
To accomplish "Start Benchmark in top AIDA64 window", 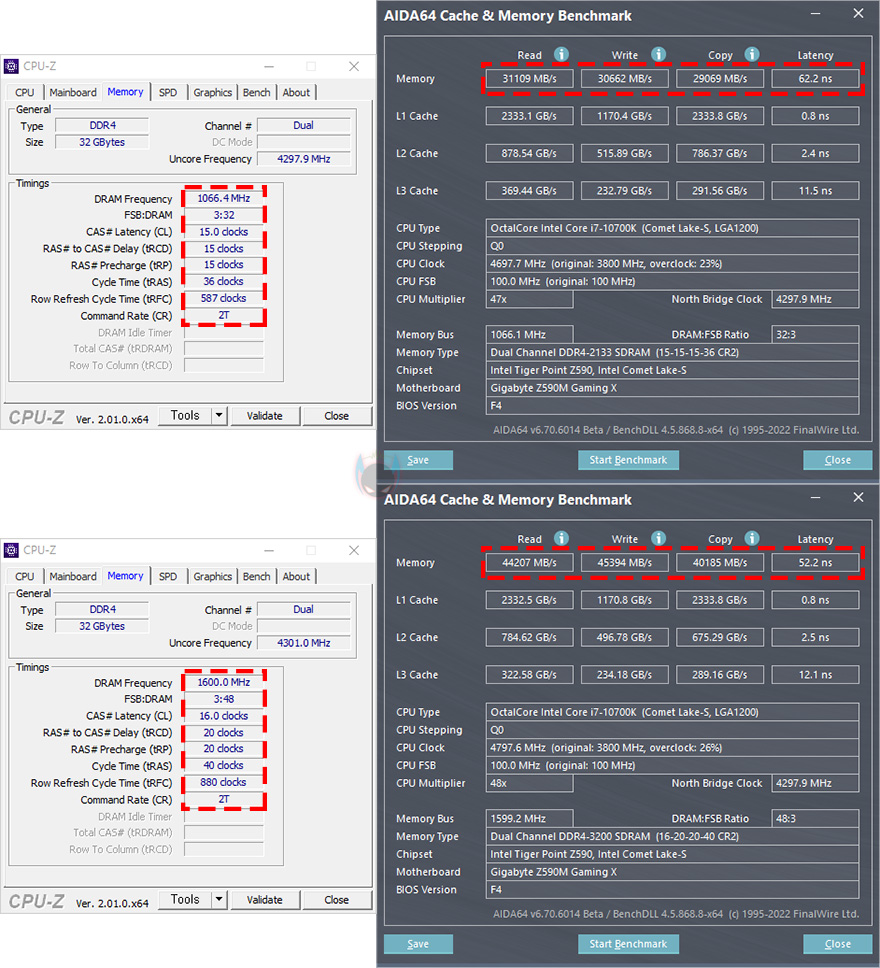I will tap(628, 460).
